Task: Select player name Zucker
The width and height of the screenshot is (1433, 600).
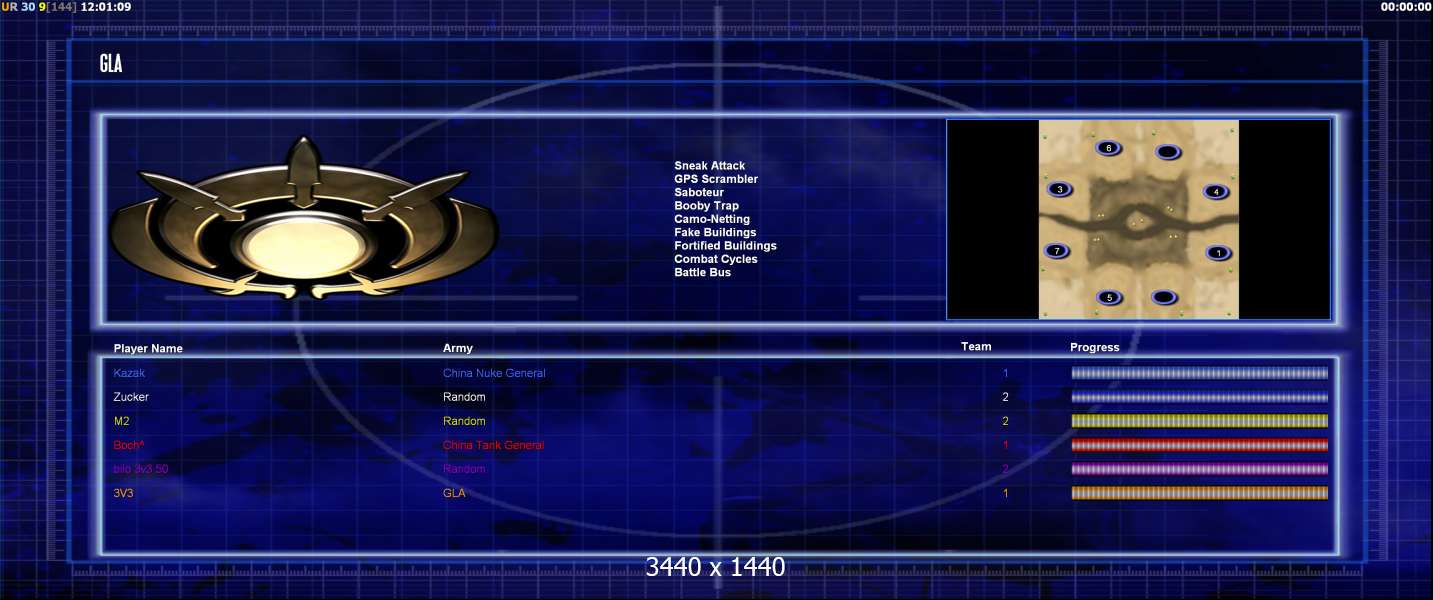Action: (131, 397)
